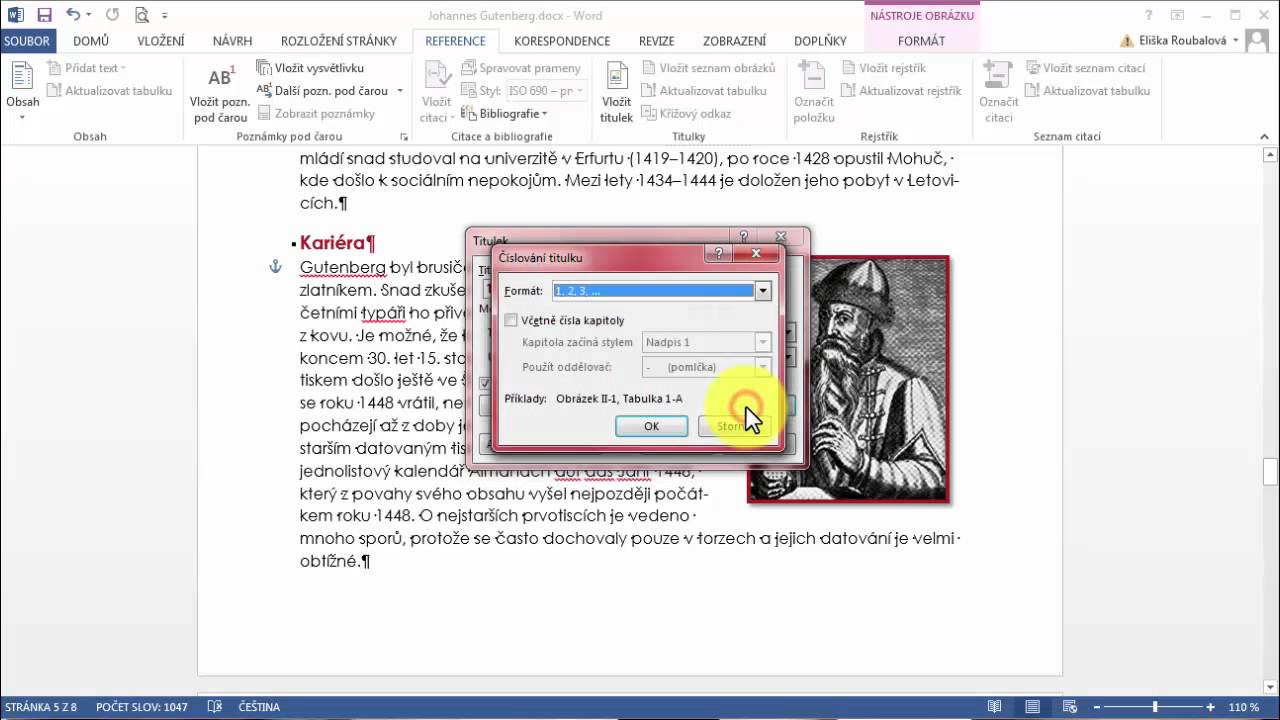The height and width of the screenshot is (720, 1280).
Task: Click Vložit vysvětlivku to insert endnote
Action: point(310,68)
